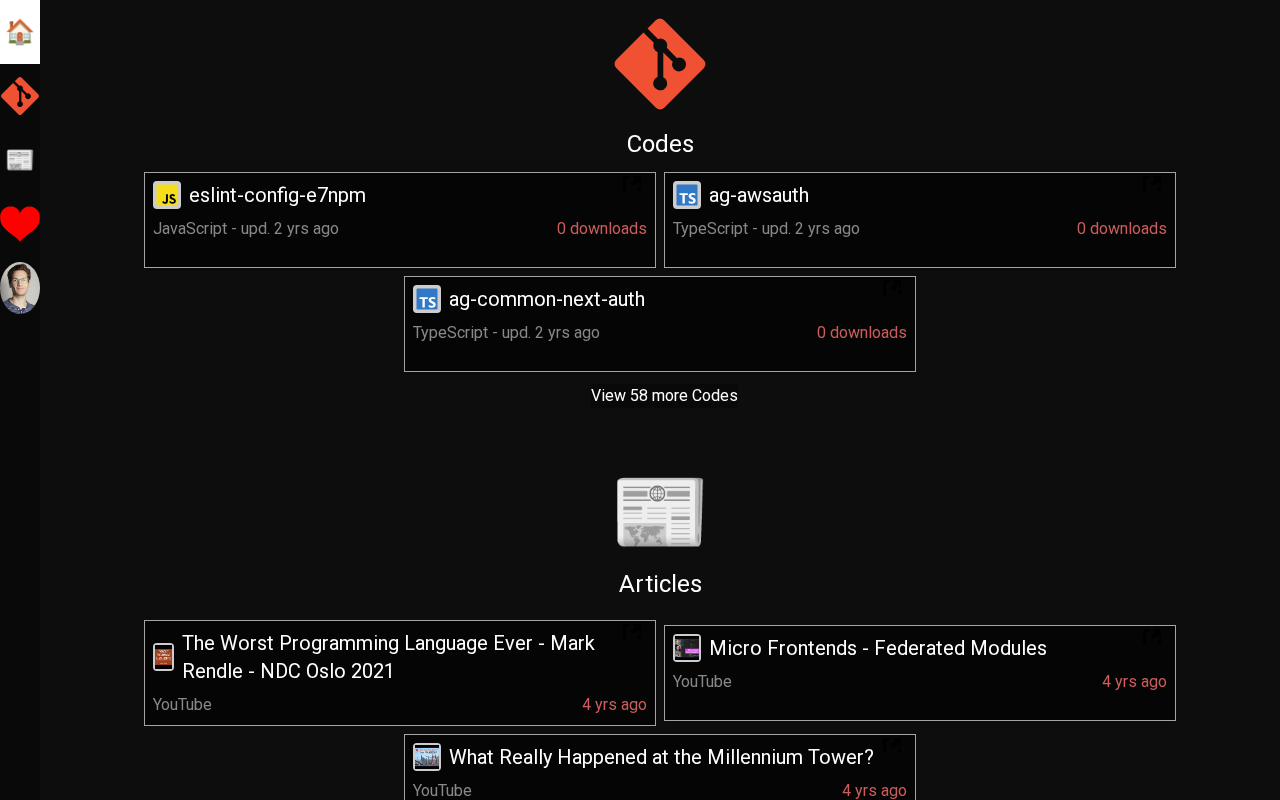
Task: Click the TypeScript badge on ag-awsauth card
Action: (x=687, y=195)
